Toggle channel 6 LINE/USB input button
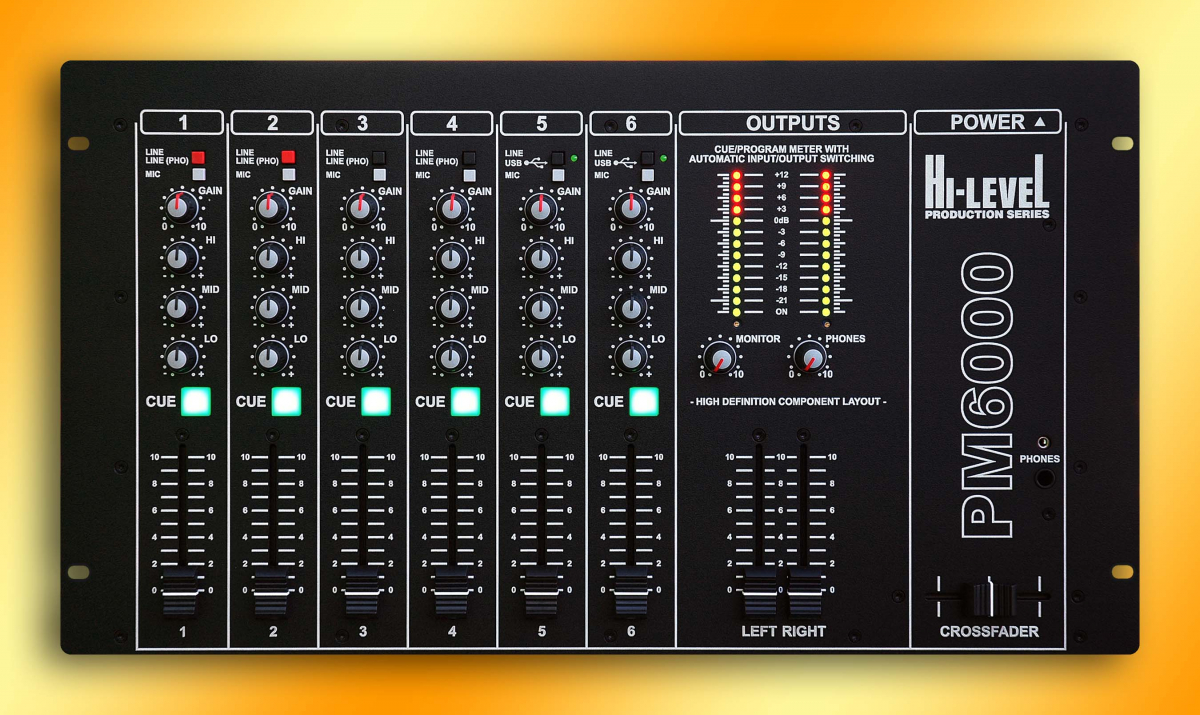Viewport: 1200px width, 715px height. tap(648, 157)
